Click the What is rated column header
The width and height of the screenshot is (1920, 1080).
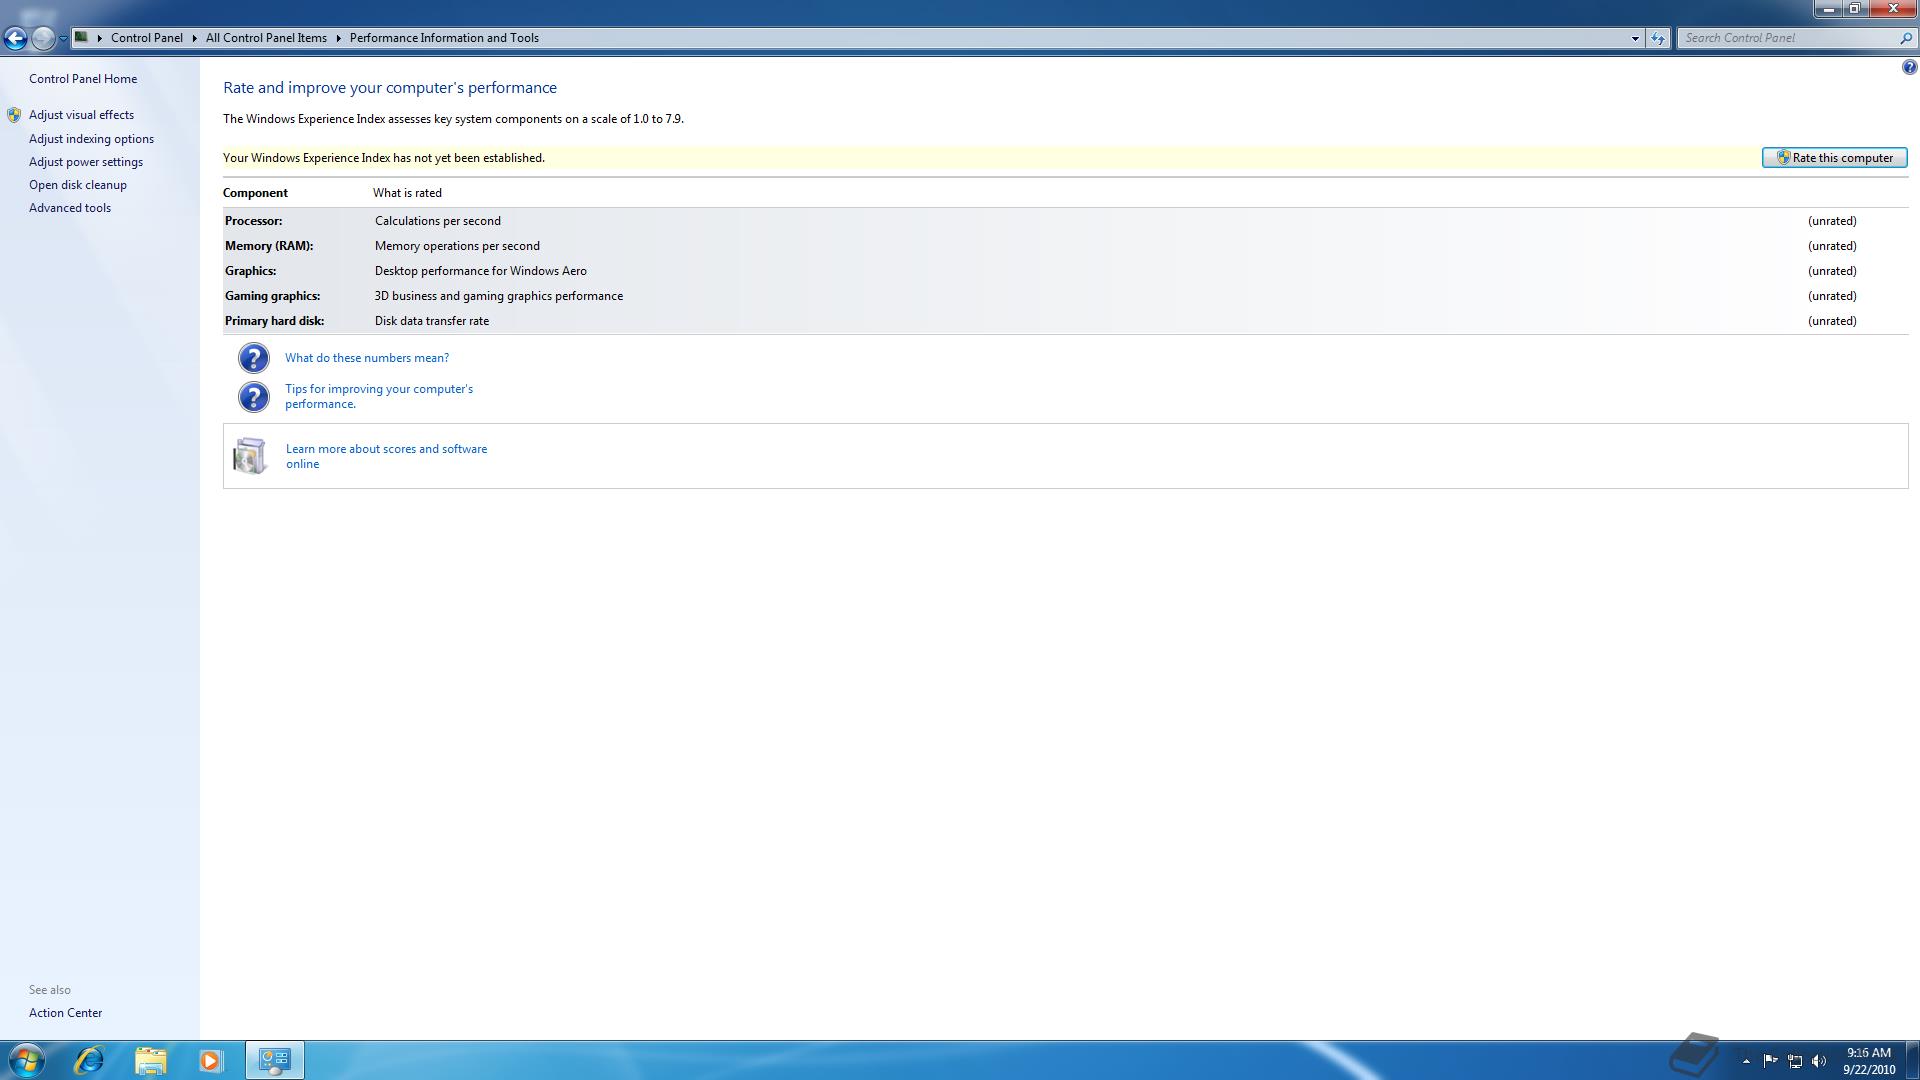(x=407, y=193)
